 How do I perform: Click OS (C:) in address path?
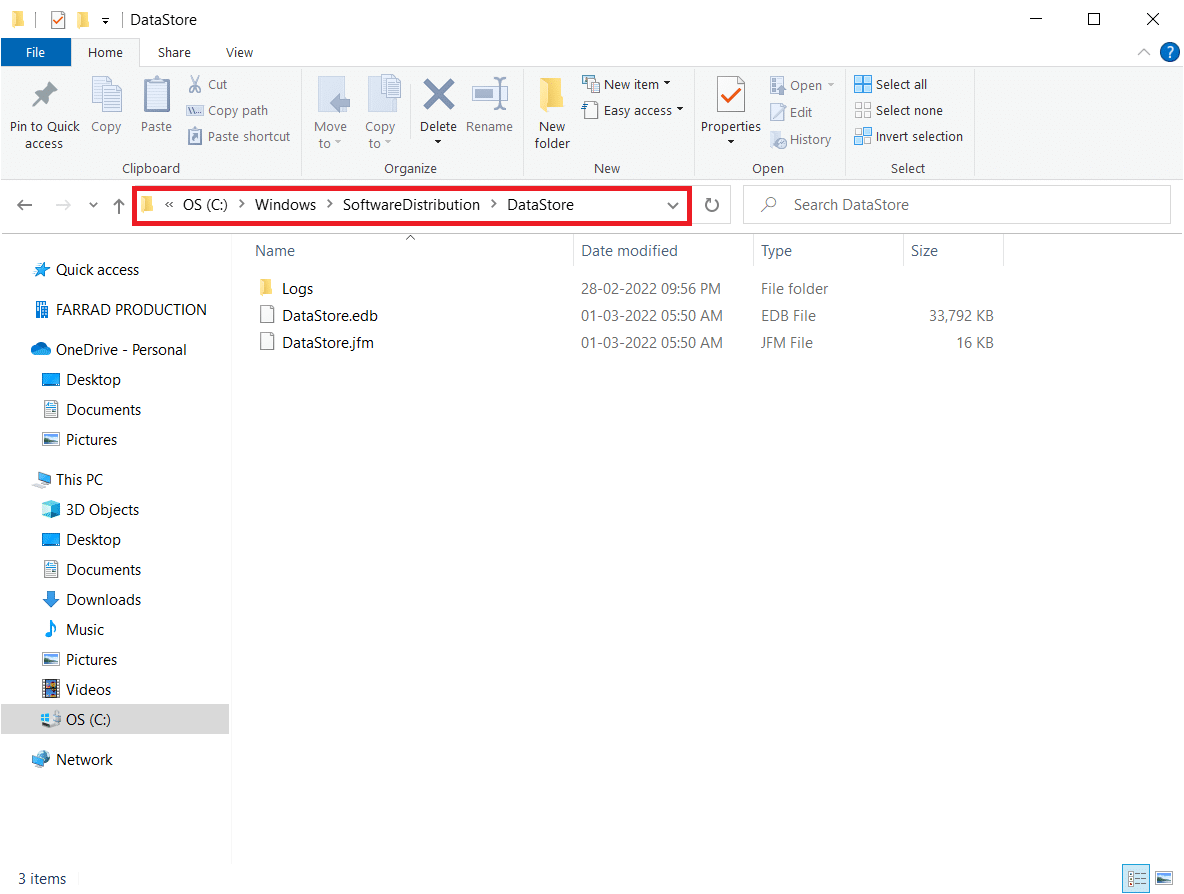(205, 205)
